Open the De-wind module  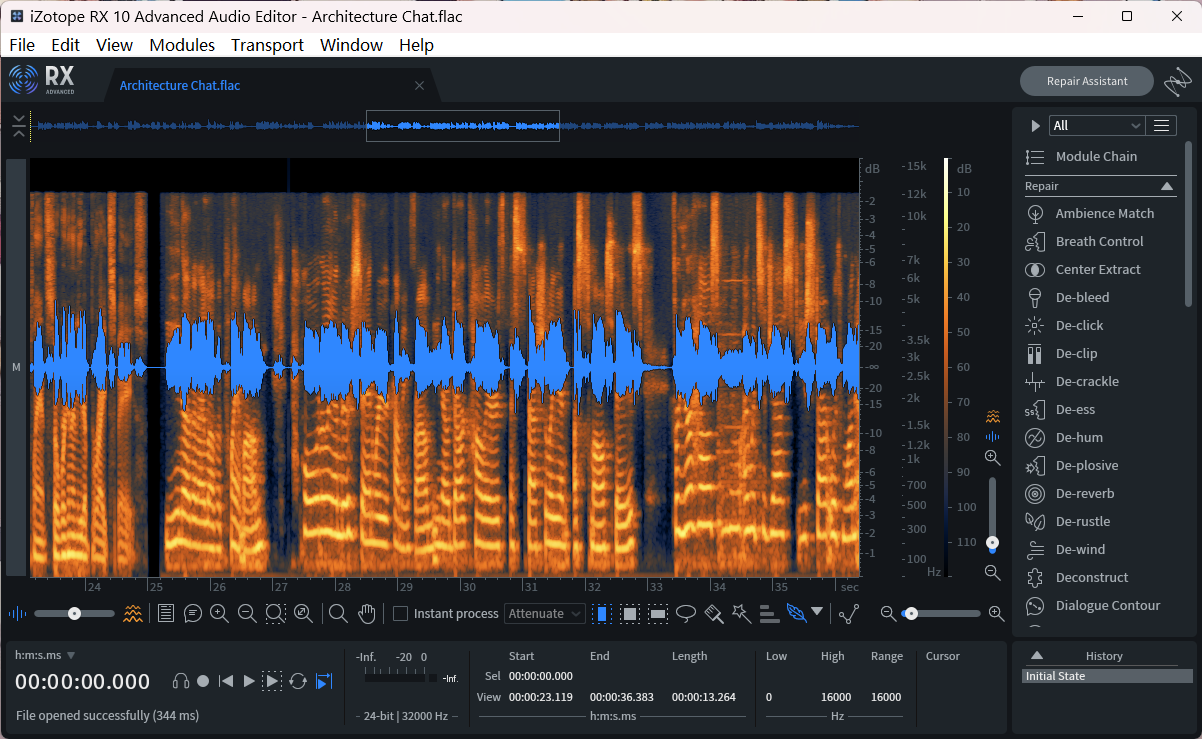coord(1065,549)
